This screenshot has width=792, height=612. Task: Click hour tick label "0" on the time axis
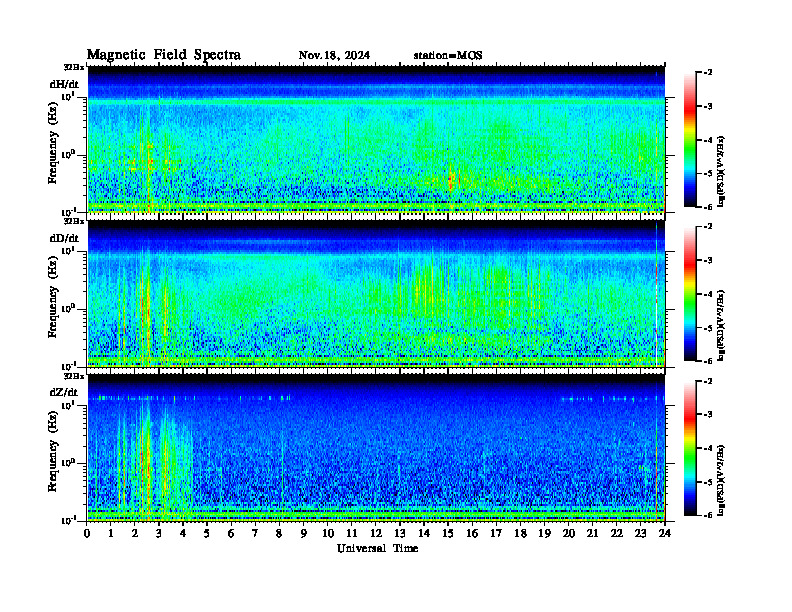[x=87, y=534]
